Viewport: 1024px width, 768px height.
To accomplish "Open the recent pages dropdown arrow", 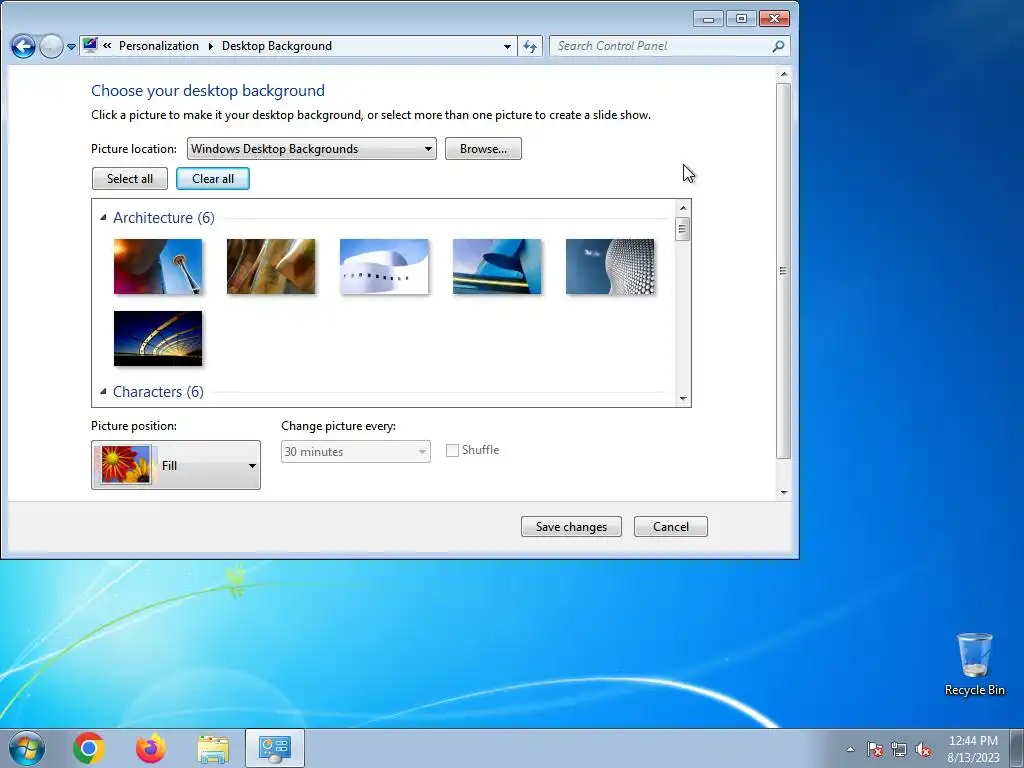I will (x=71, y=47).
